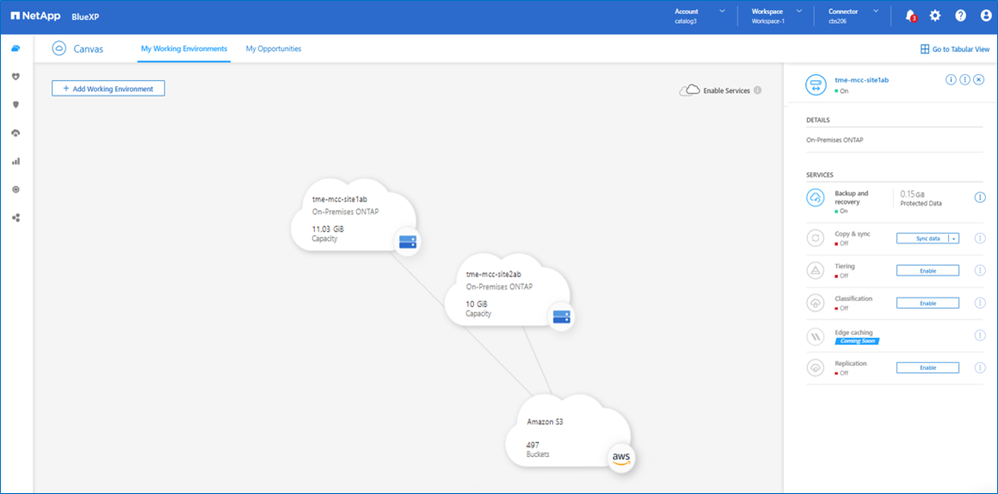Open the settings gear icon
998x494 pixels.
(x=935, y=16)
